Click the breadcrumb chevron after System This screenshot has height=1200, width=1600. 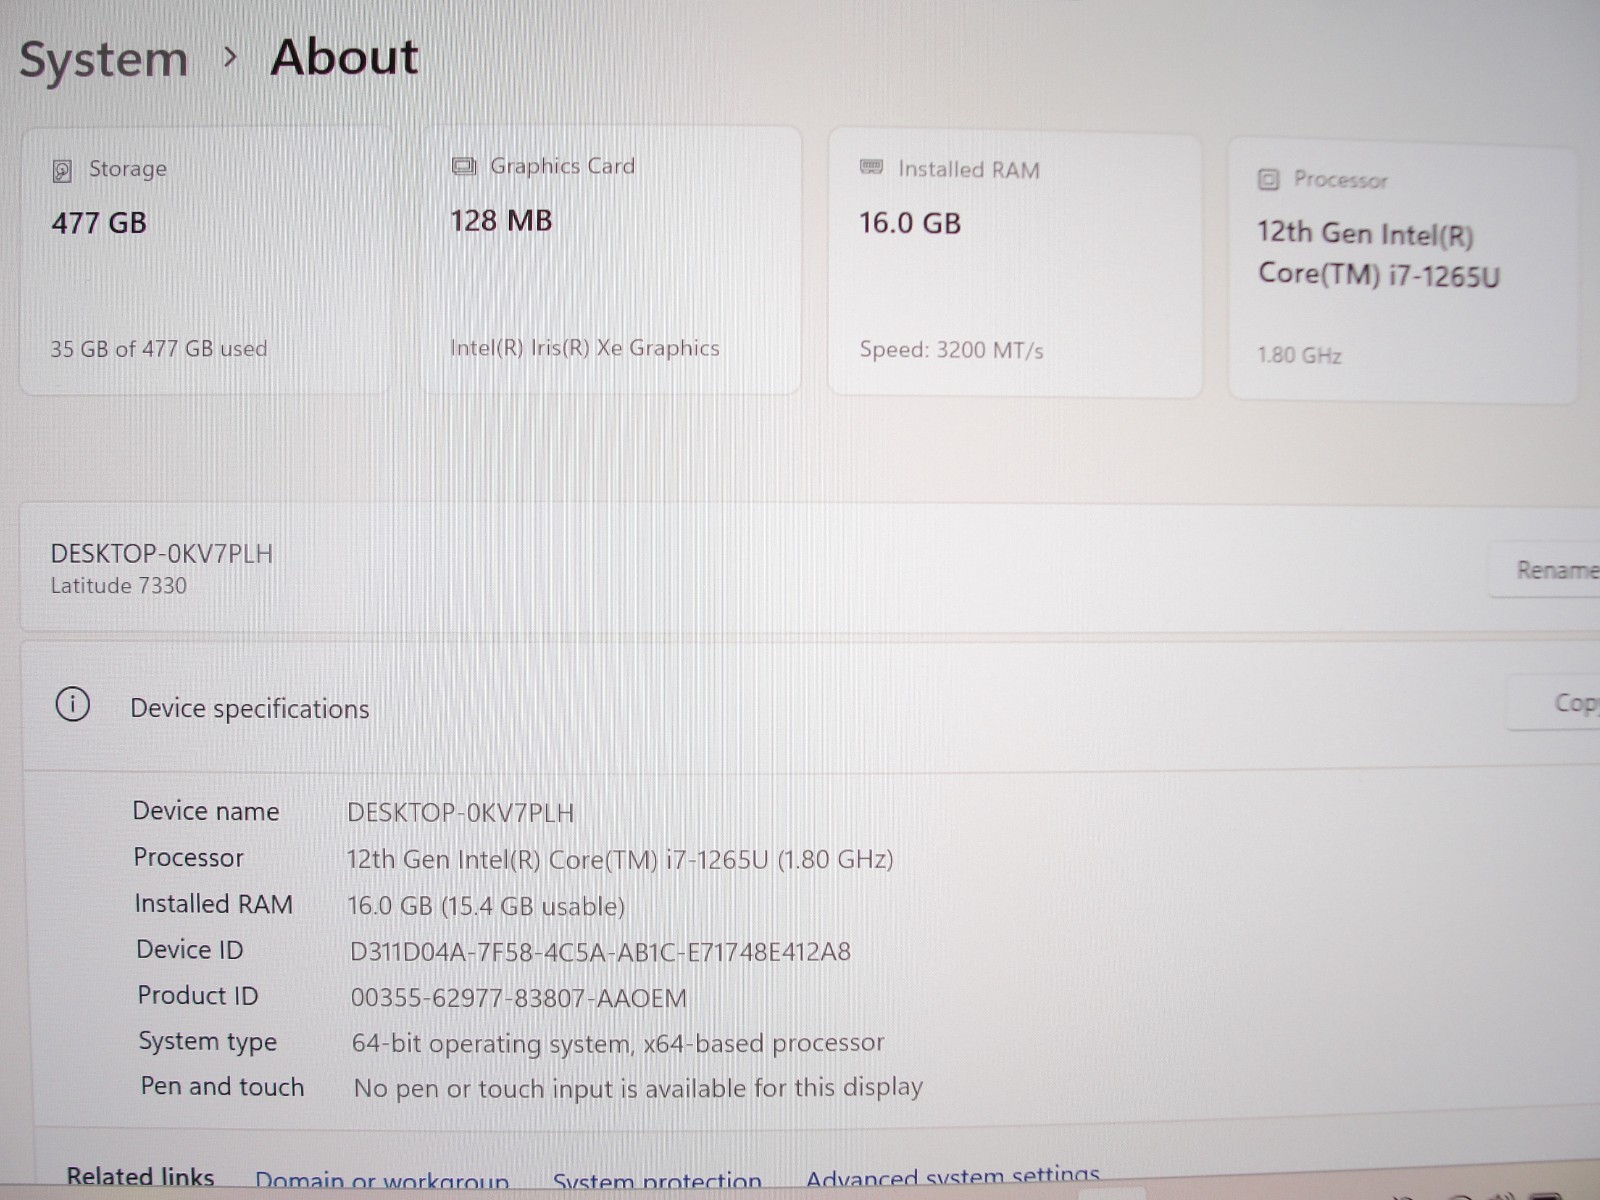click(x=230, y=58)
